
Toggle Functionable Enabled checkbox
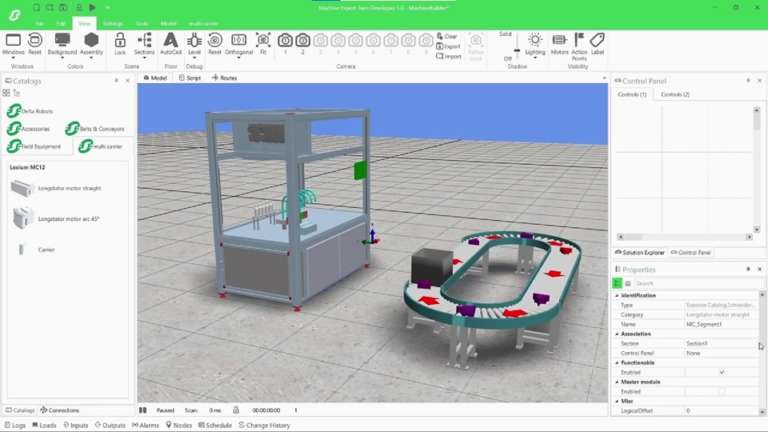[x=721, y=372]
